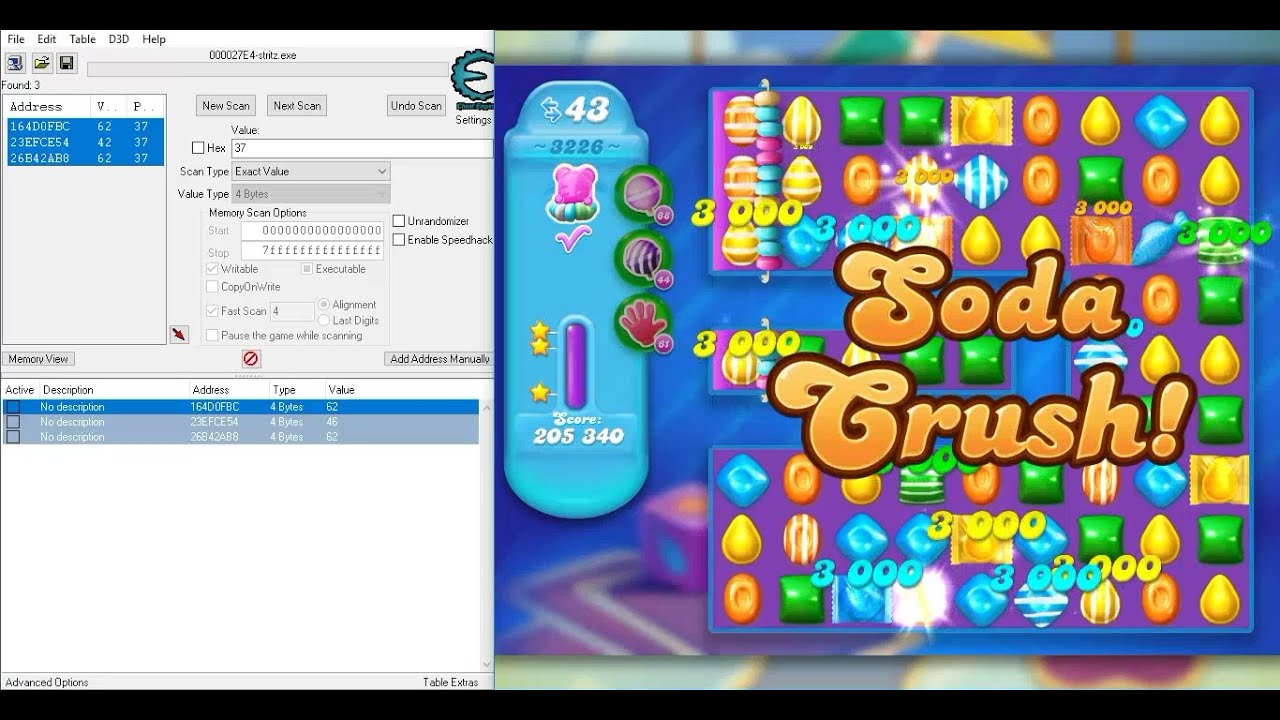
Task: Toggle the Hex checkbox
Action: tap(198, 148)
